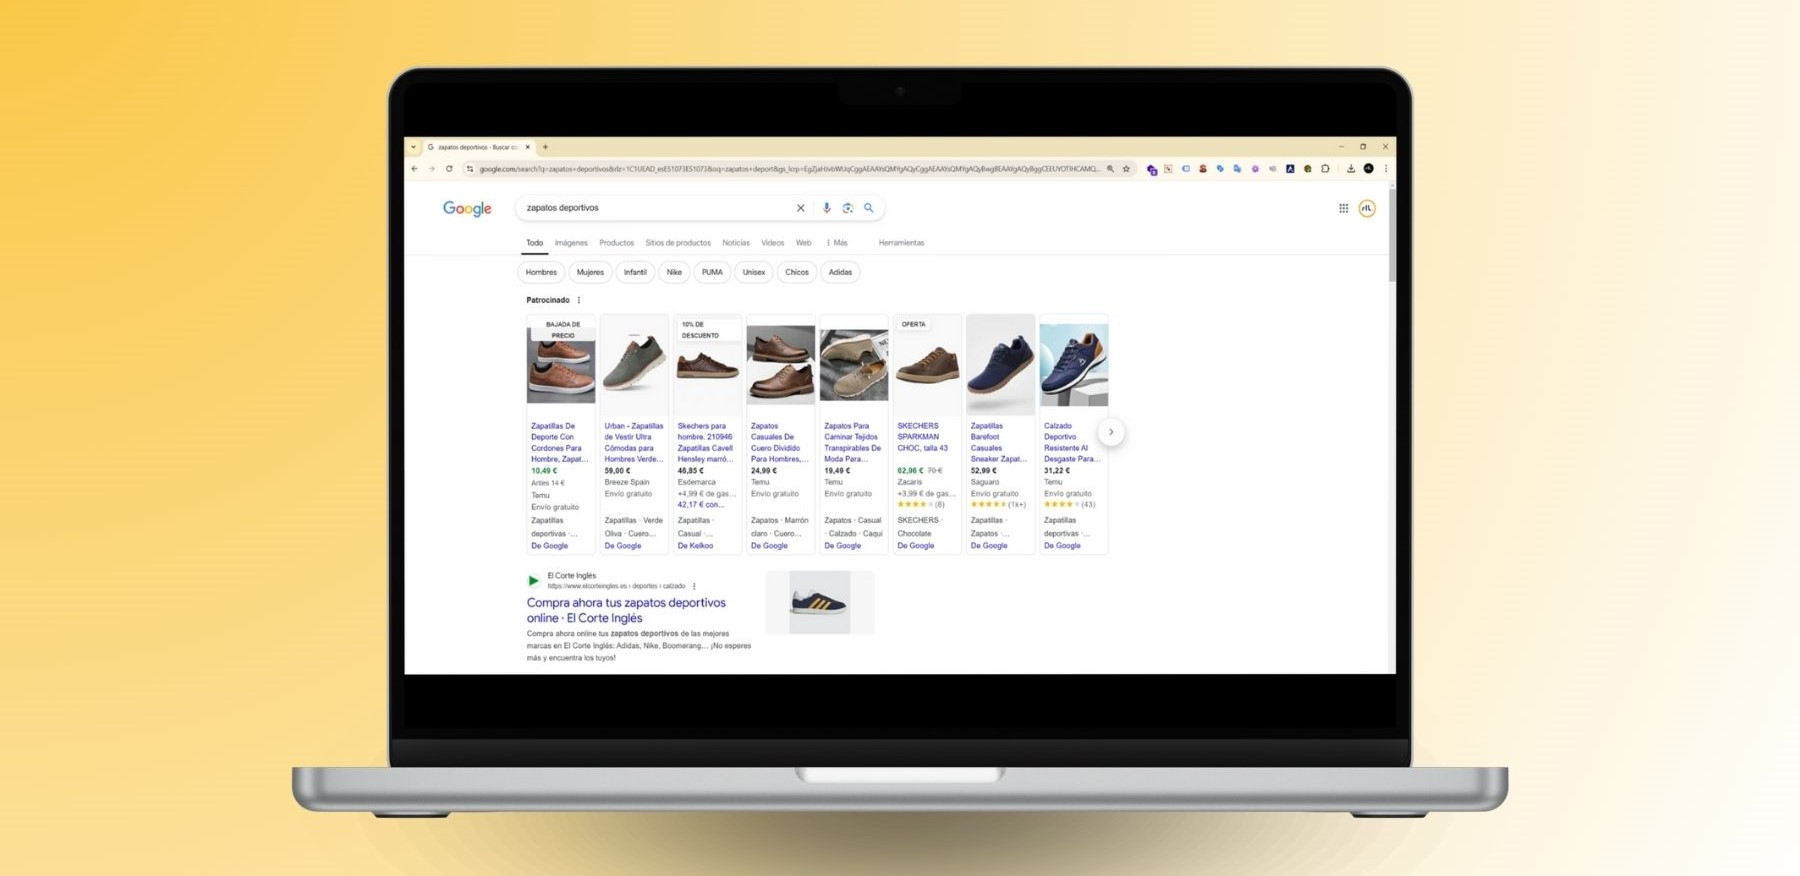Switch to the Vídeos tab
The height and width of the screenshot is (876, 1800).
(x=772, y=243)
